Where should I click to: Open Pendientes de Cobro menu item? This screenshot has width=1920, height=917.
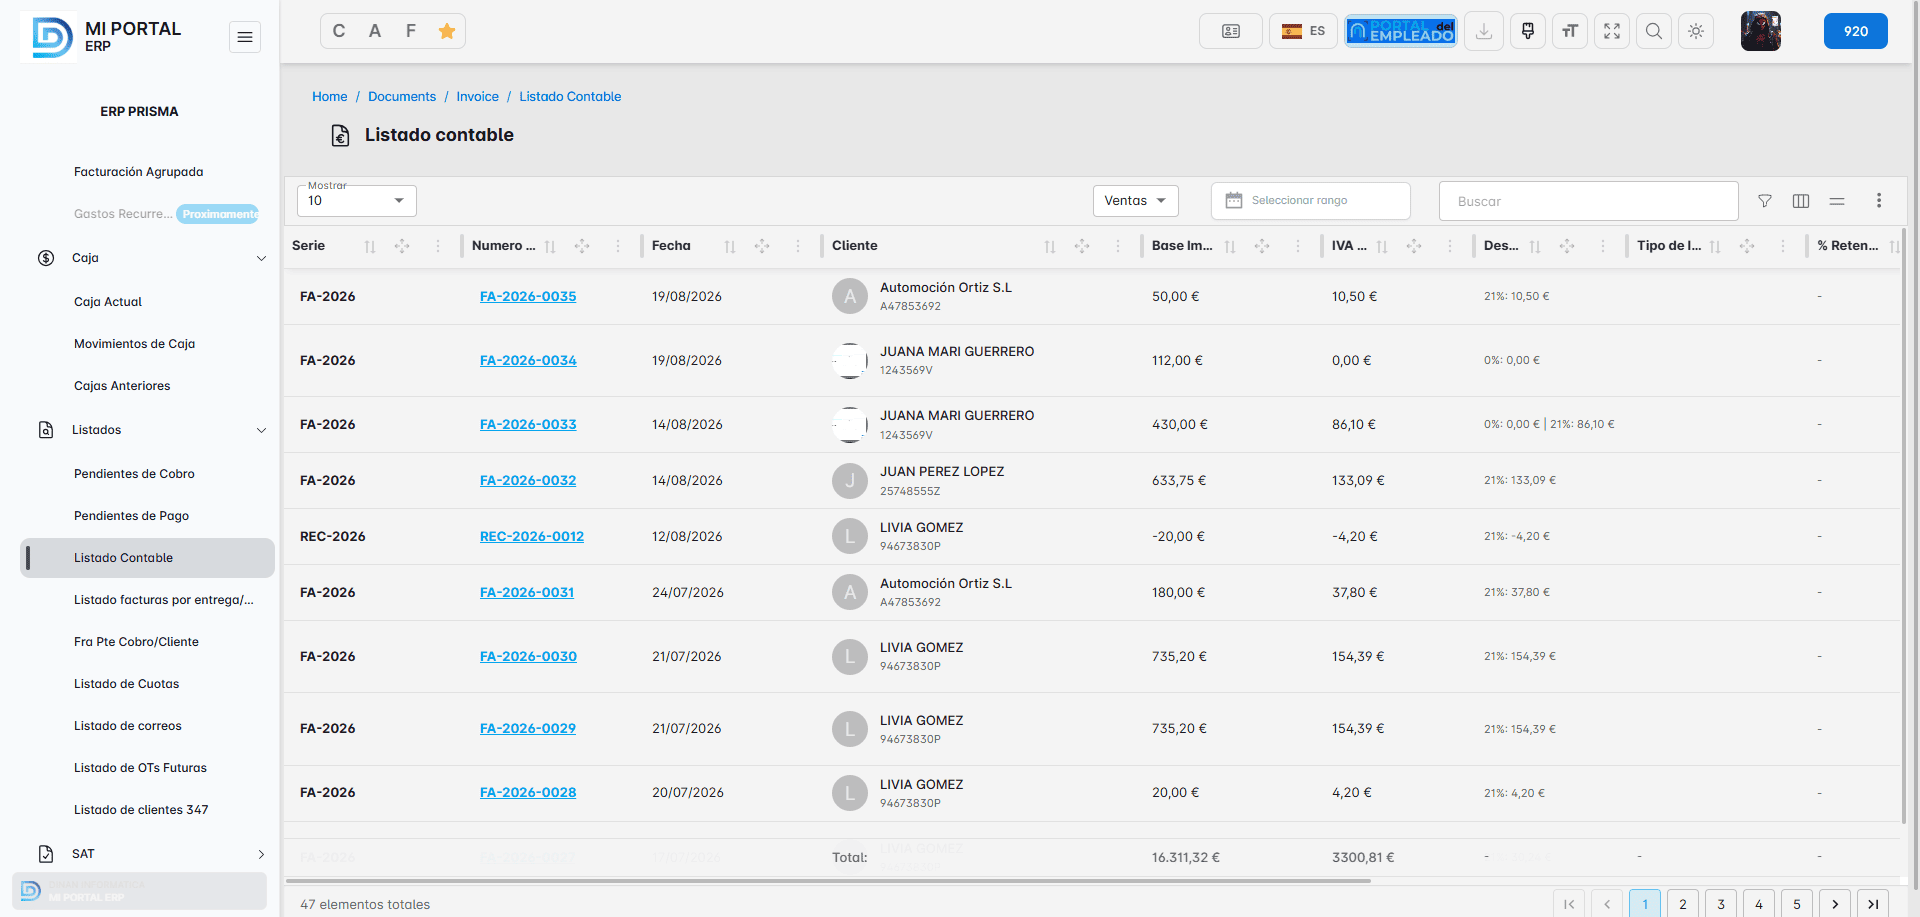pyautogui.click(x=134, y=474)
